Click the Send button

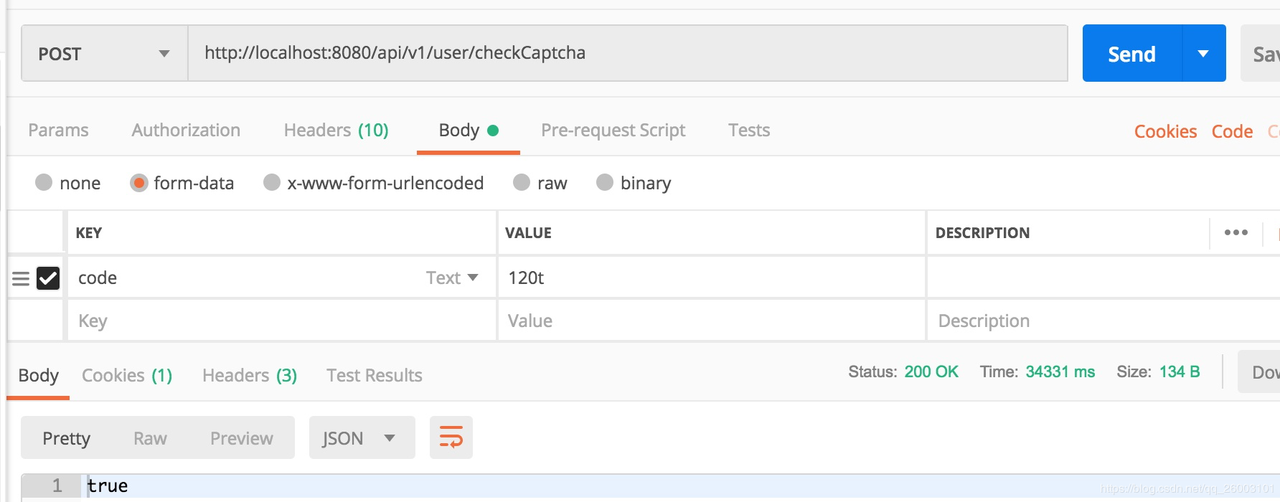pos(1131,54)
